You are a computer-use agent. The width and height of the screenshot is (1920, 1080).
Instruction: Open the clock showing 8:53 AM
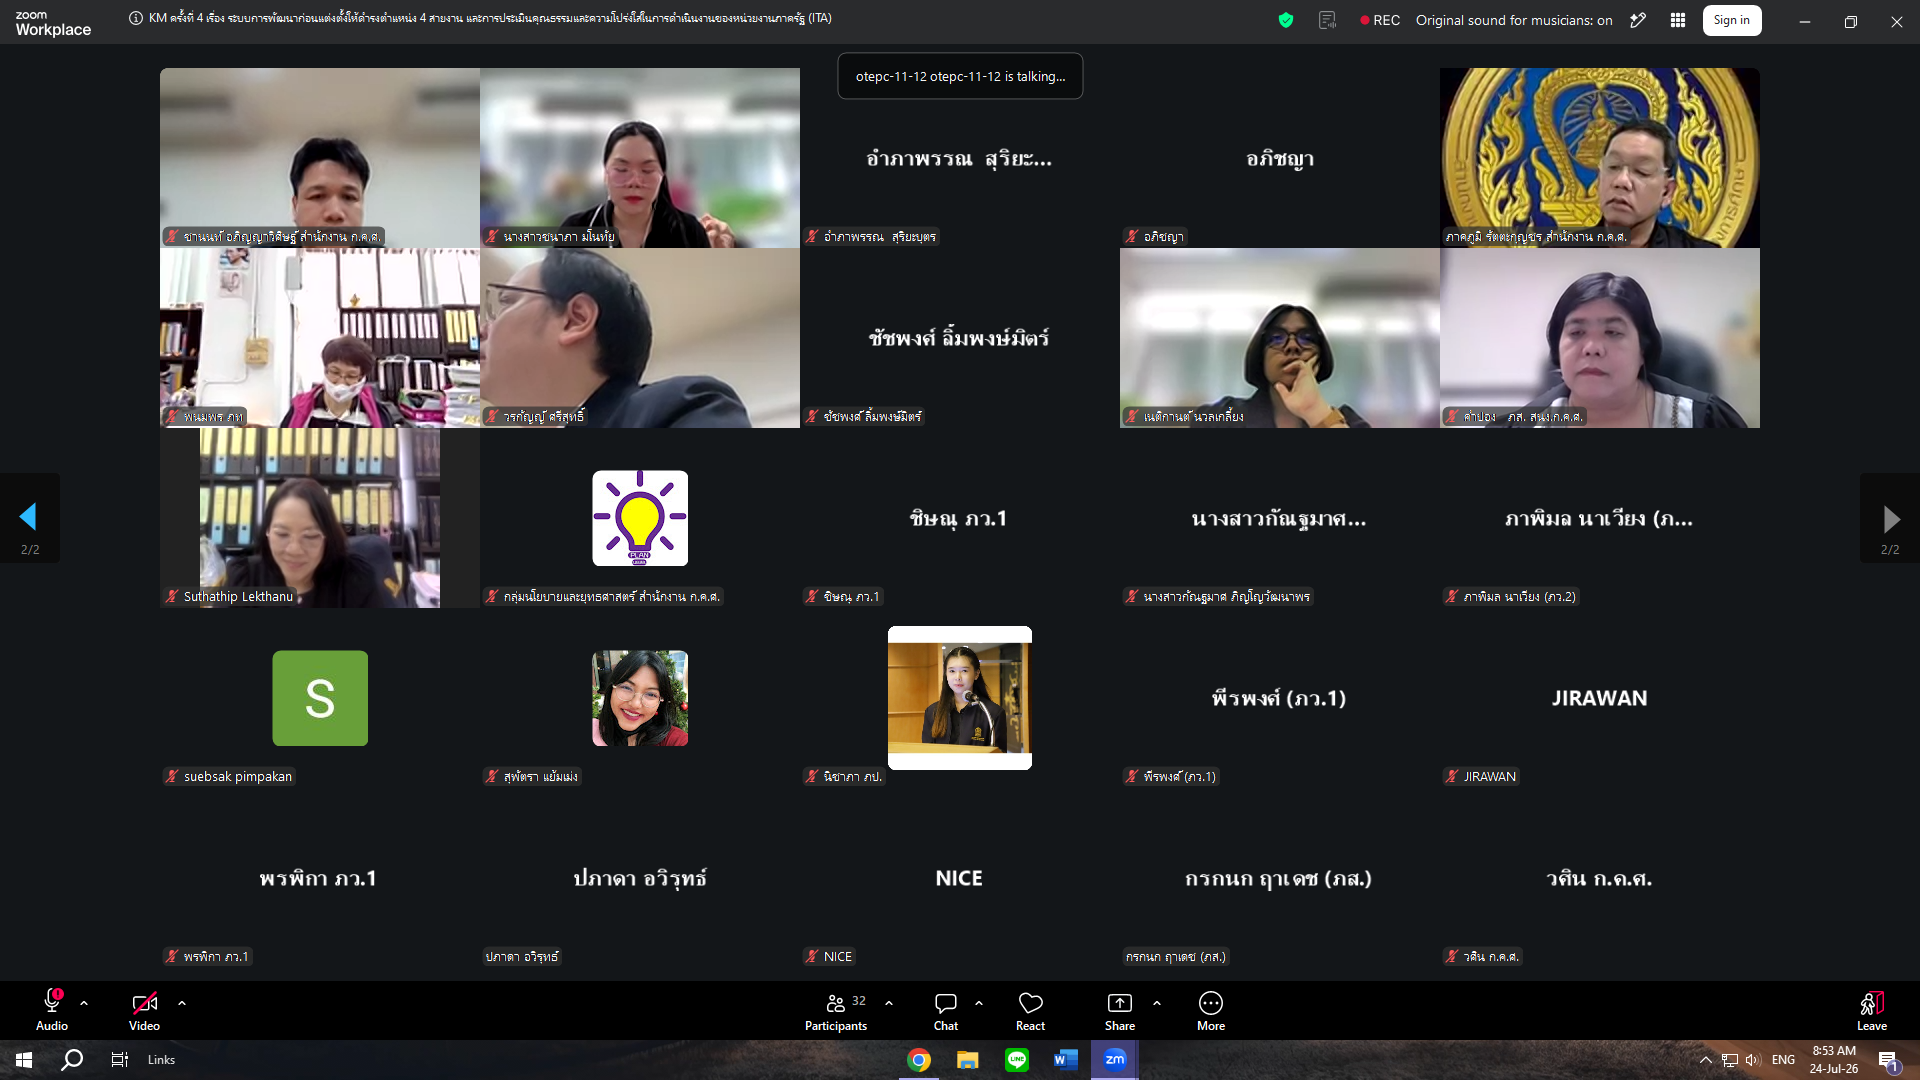1834,1060
